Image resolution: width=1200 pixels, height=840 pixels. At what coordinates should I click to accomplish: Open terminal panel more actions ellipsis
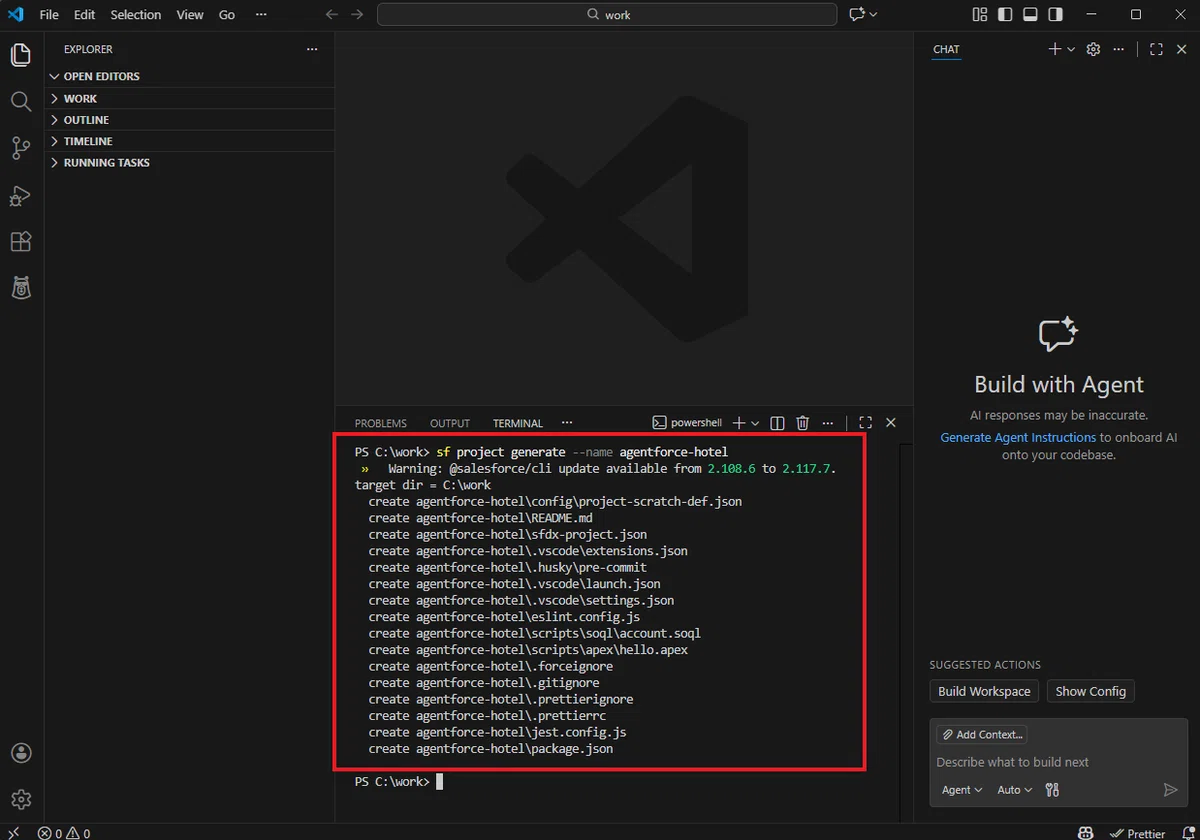point(827,423)
